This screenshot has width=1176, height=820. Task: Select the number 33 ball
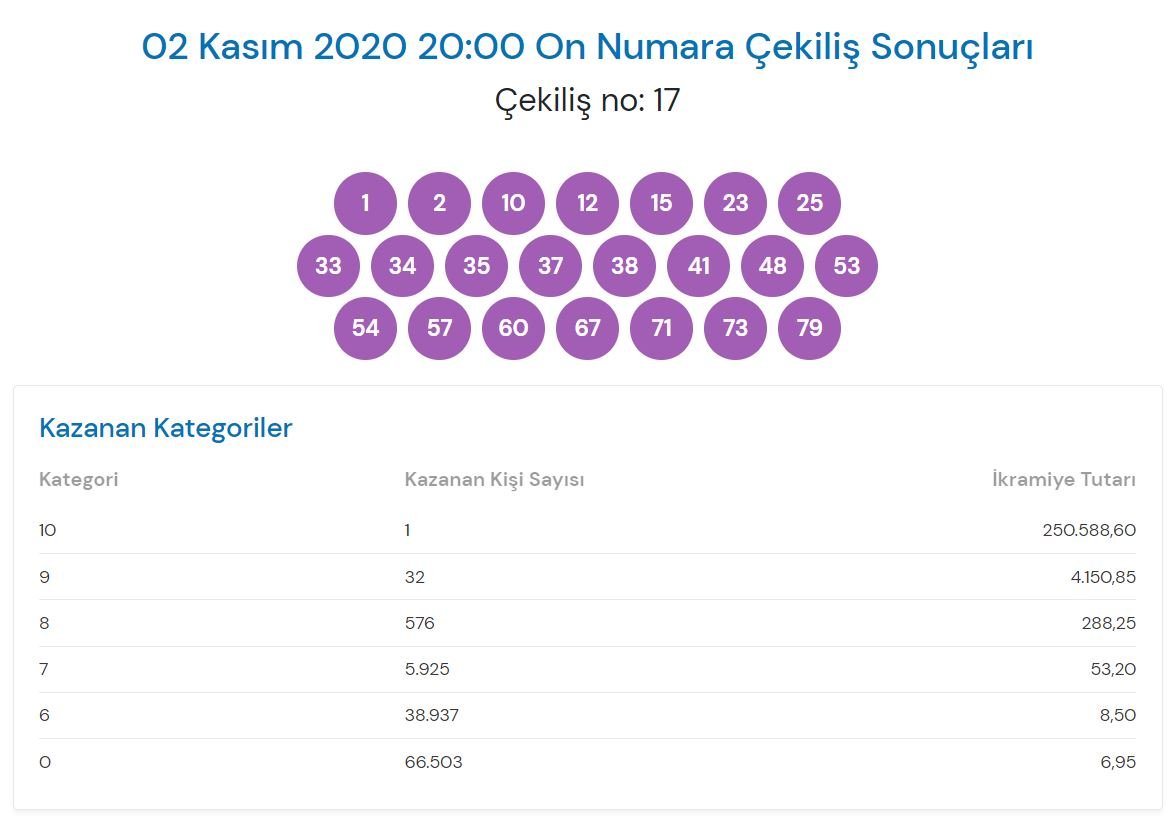[x=328, y=266]
